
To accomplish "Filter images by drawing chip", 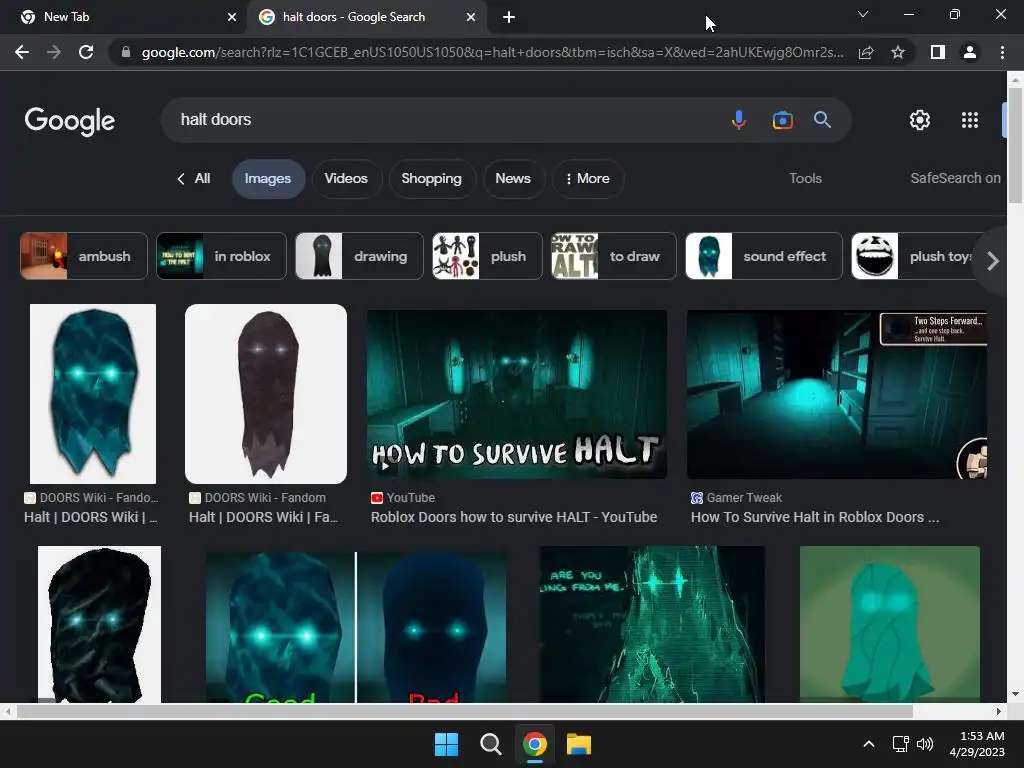I will (359, 256).
